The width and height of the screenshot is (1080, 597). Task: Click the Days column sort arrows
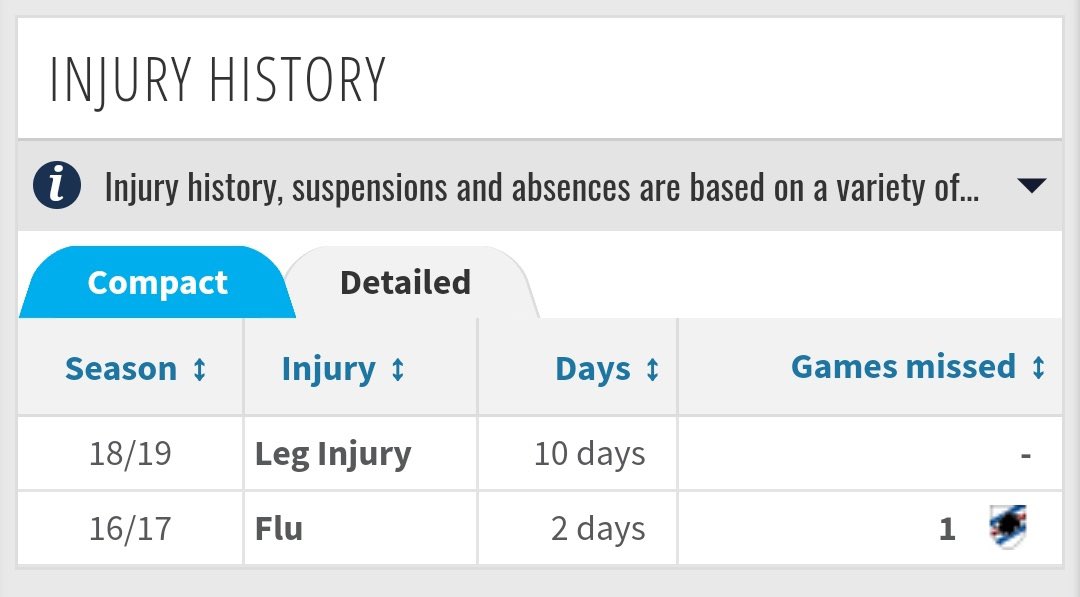coord(652,370)
